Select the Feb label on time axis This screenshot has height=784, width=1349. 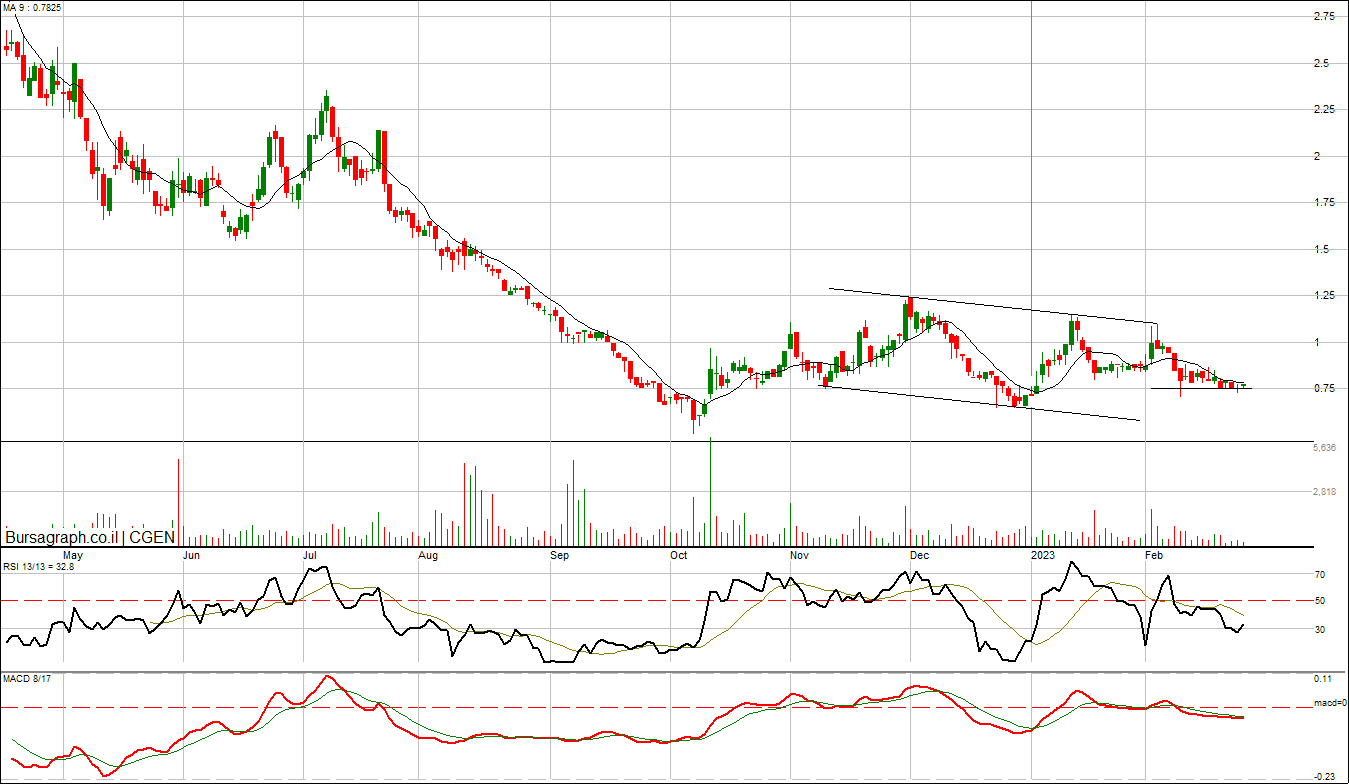pos(1153,554)
